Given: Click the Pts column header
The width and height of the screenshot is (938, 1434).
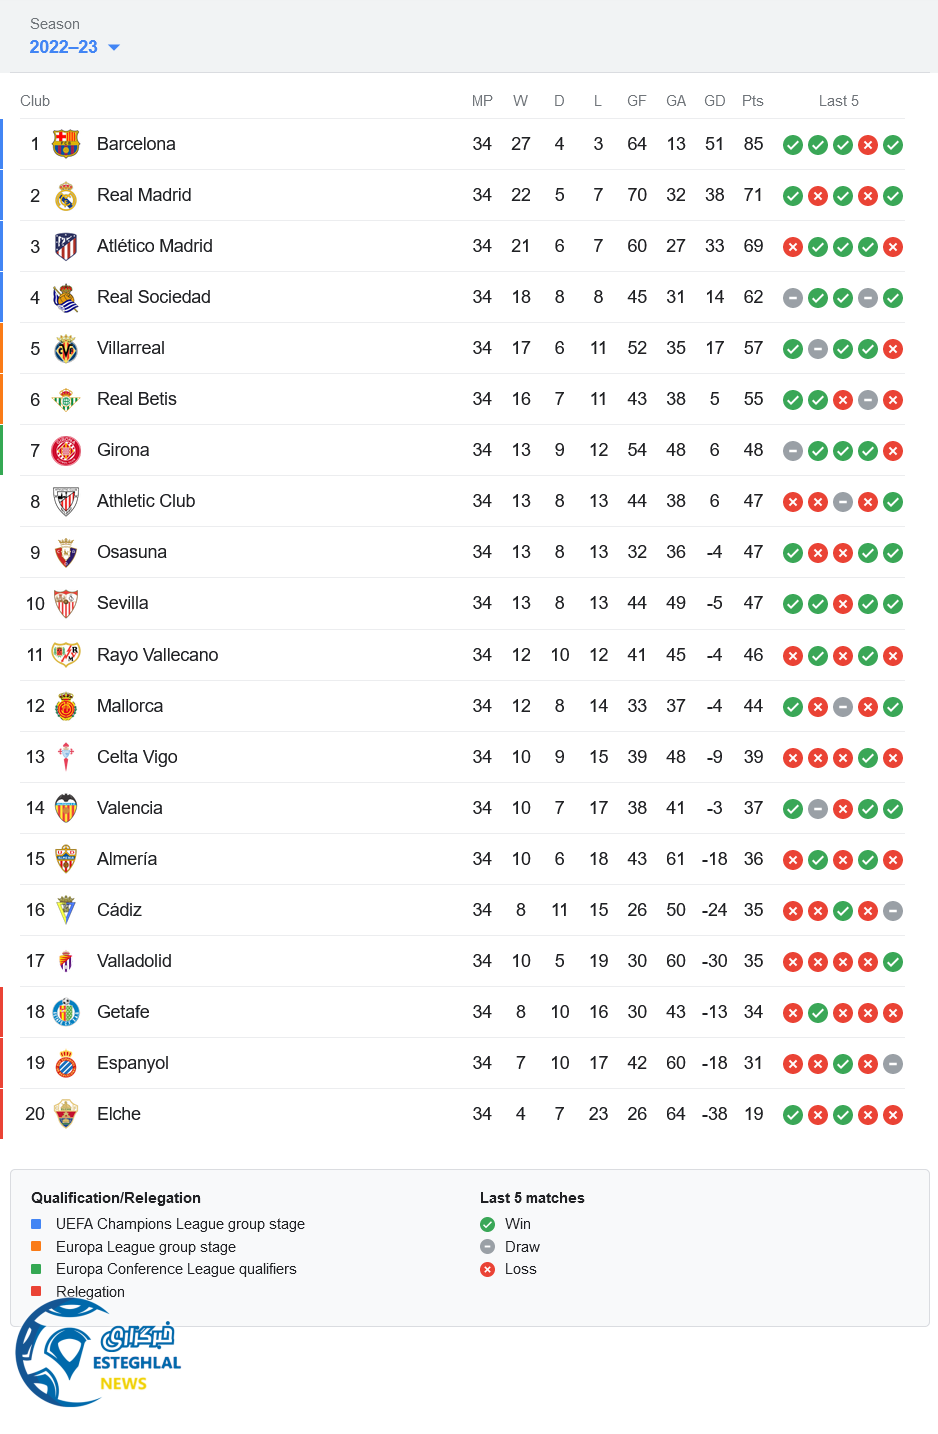Looking at the screenshot, I should click(x=753, y=101).
